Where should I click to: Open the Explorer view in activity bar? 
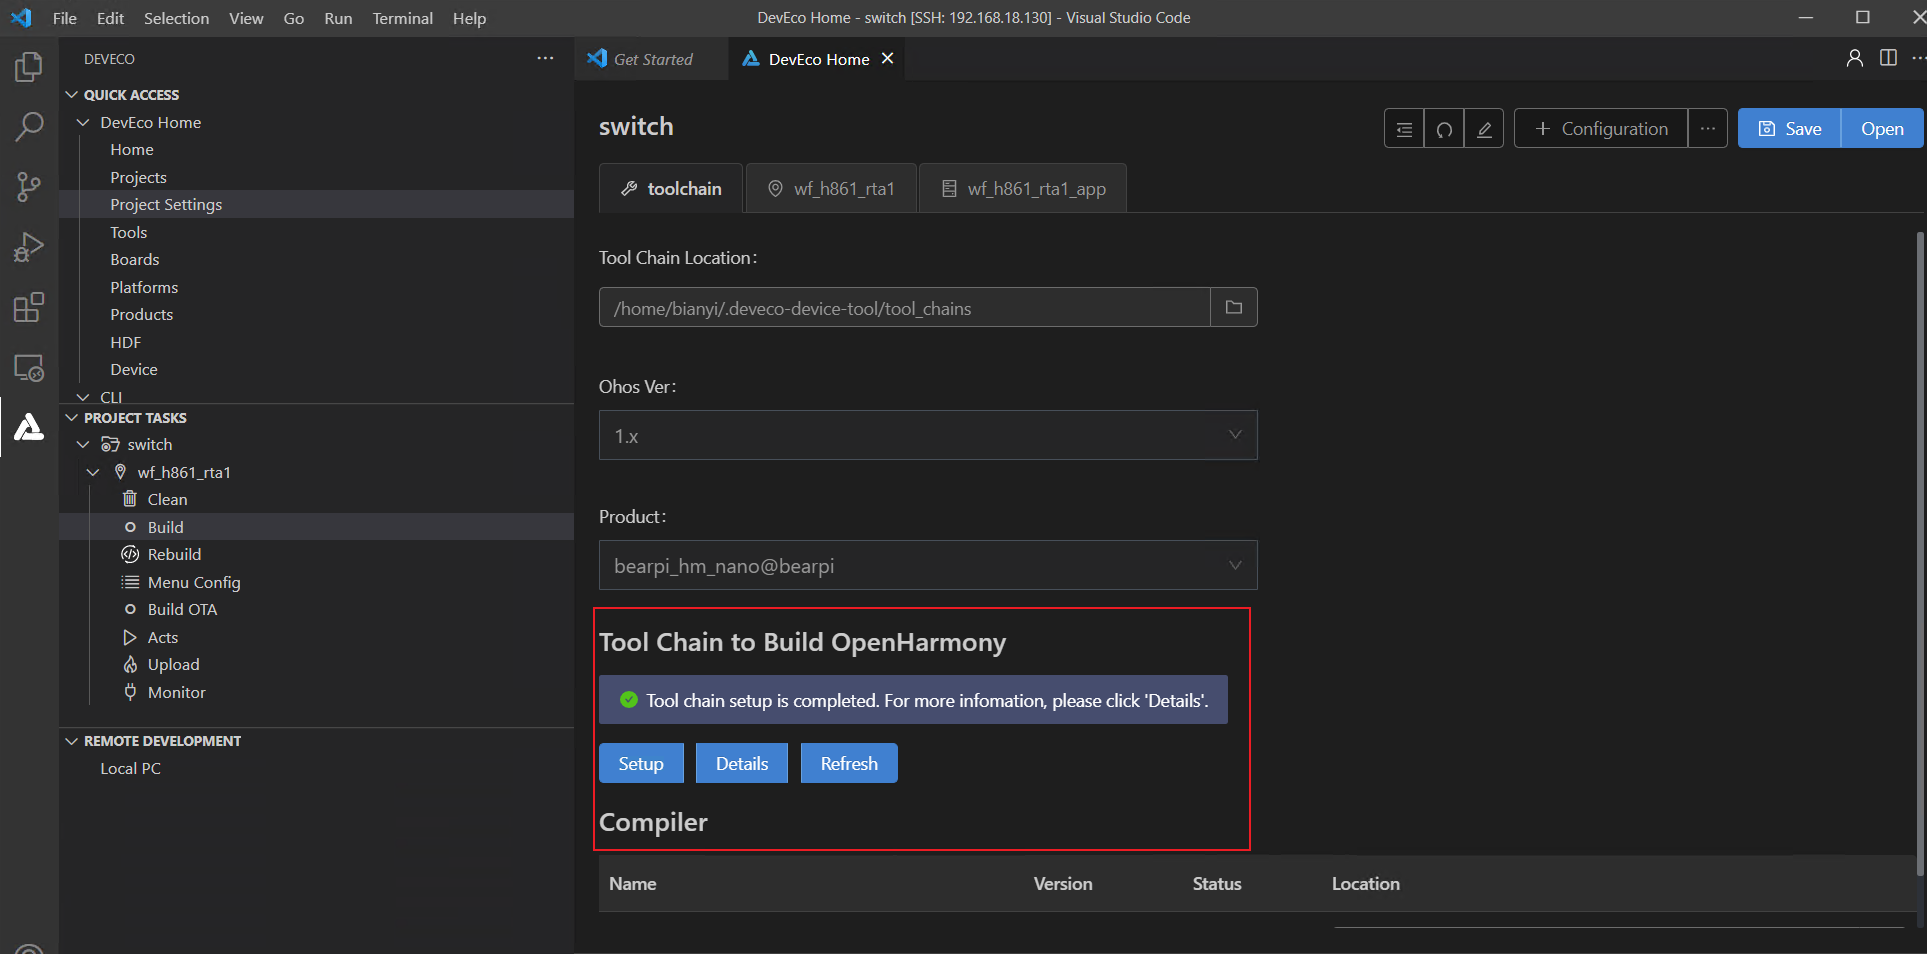29,67
